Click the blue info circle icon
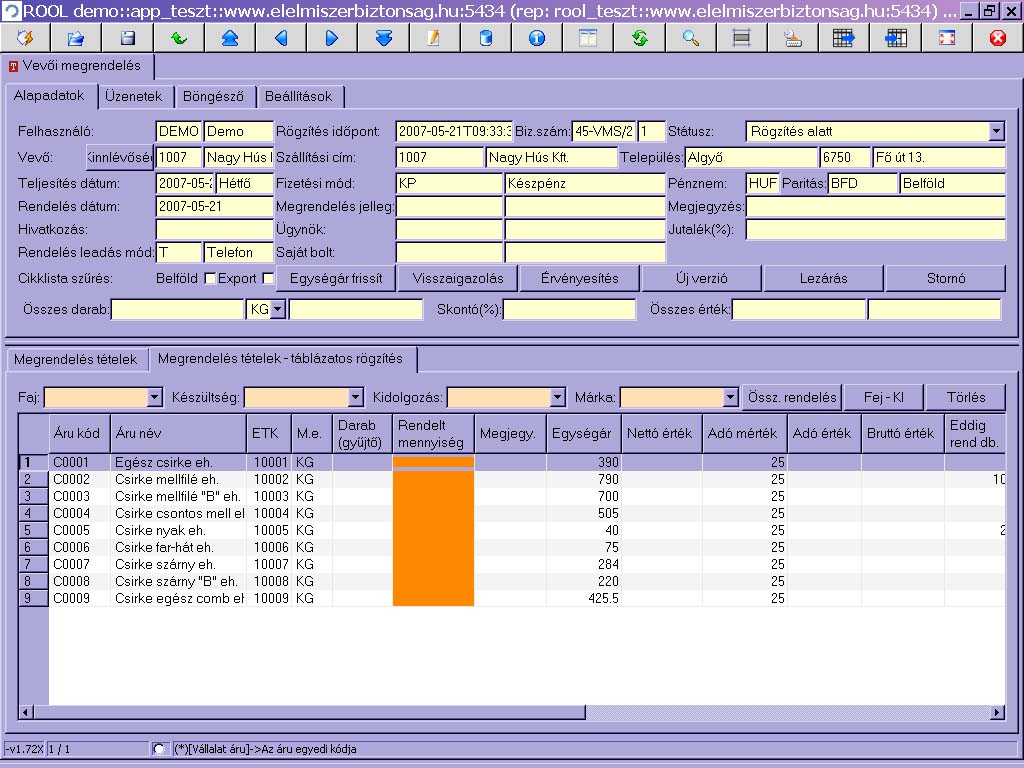Image resolution: width=1024 pixels, height=768 pixels. pyautogui.click(x=537, y=38)
